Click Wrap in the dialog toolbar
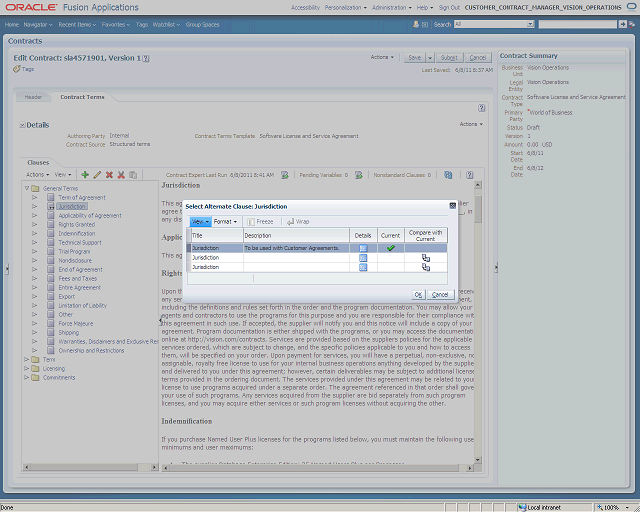The width and height of the screenshot is (640, 512). [298, 222]
